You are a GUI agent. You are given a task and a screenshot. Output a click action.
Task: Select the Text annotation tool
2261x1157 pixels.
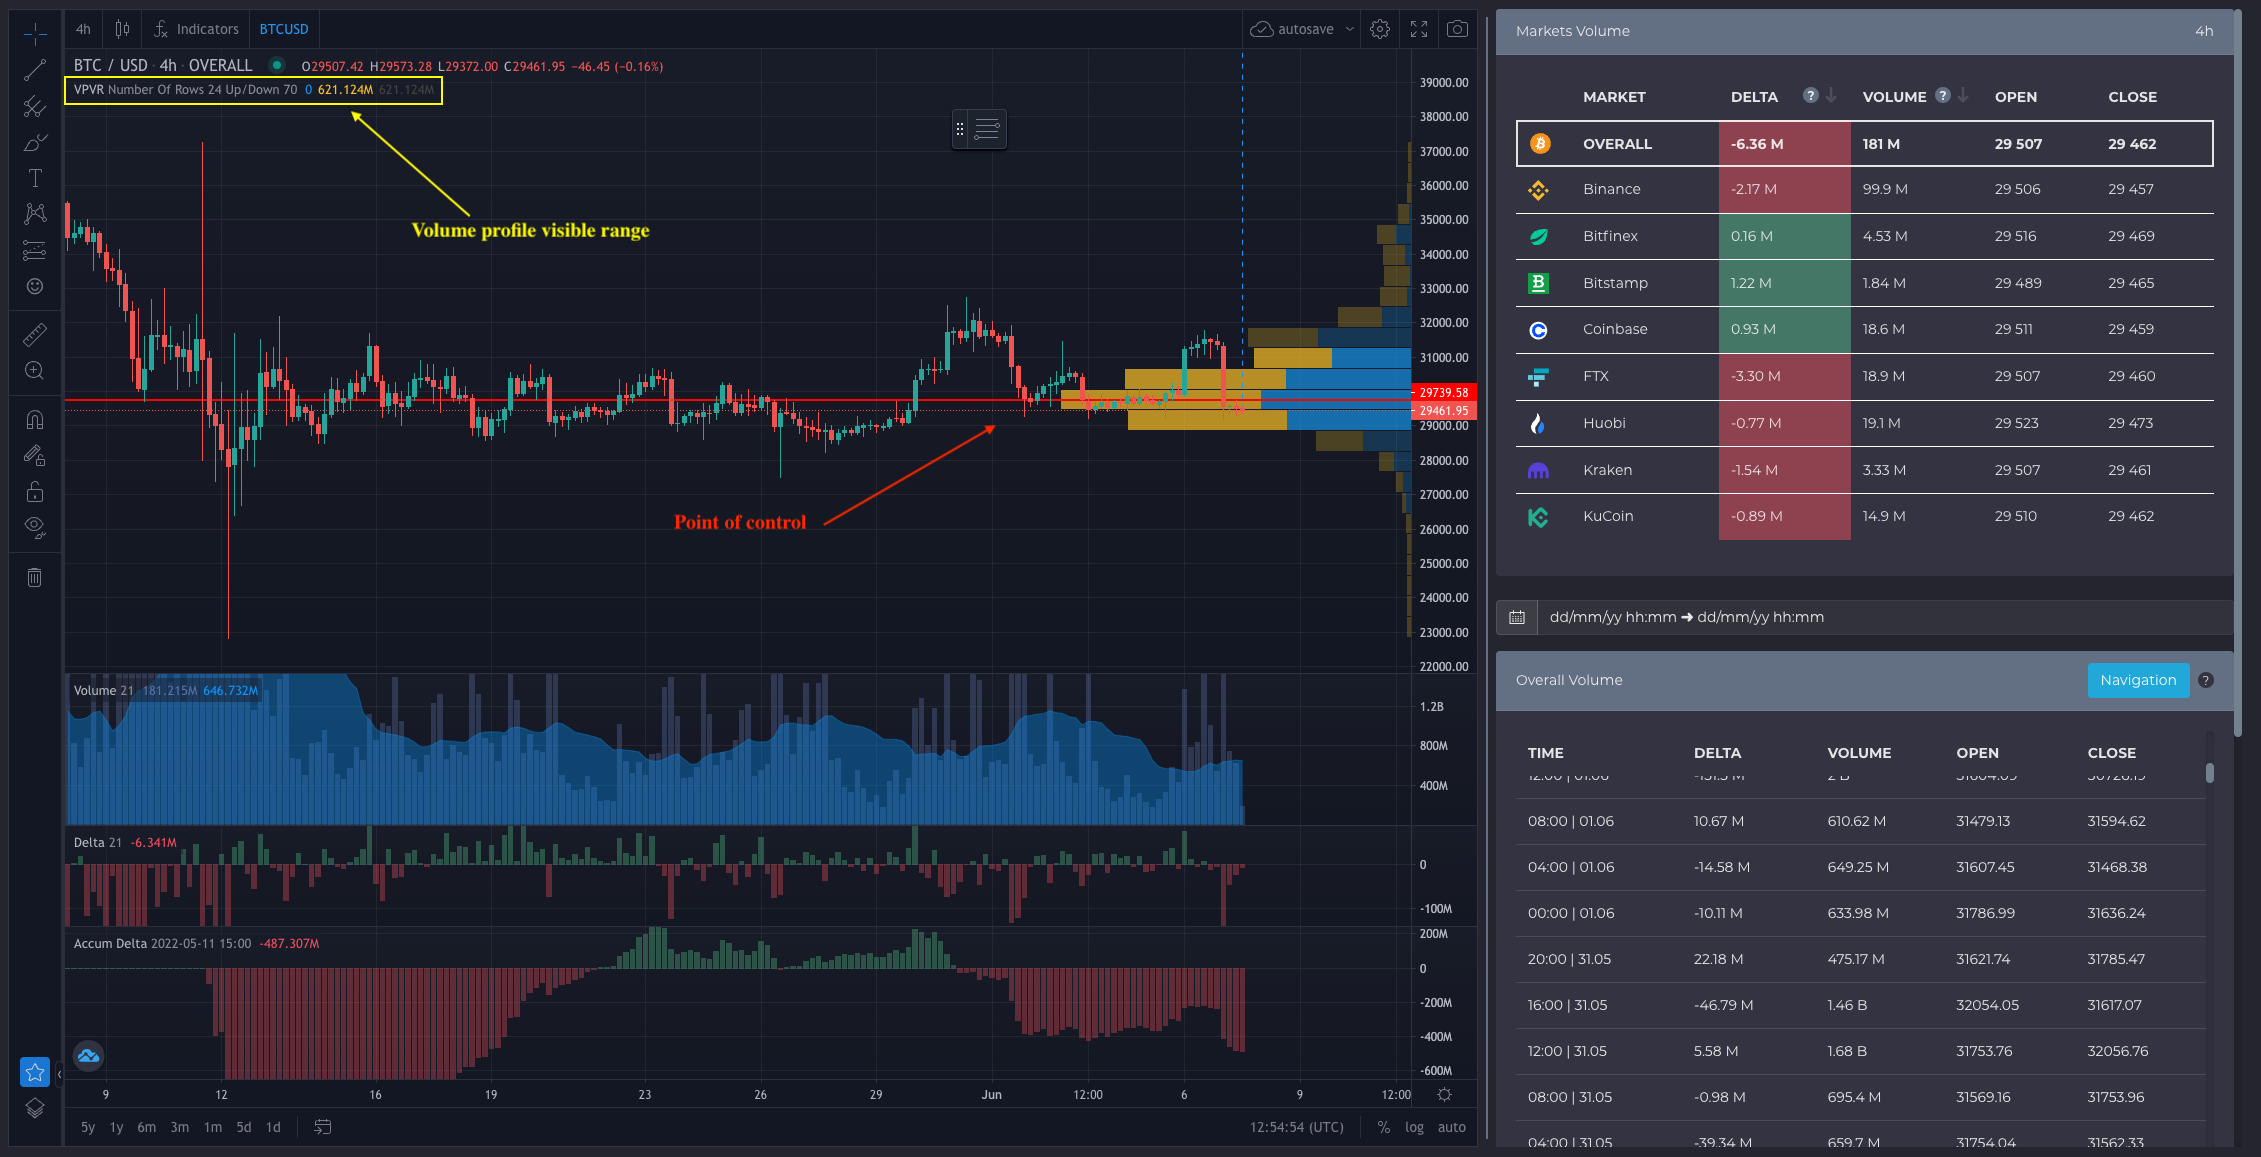[x=35, y=178]
